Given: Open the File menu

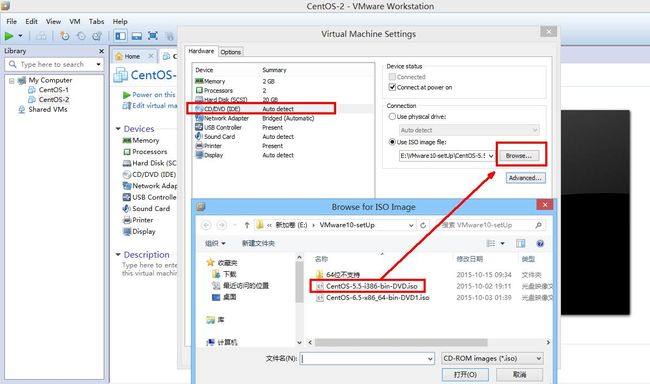Looking at the screenshot, I should pos(12,22).
